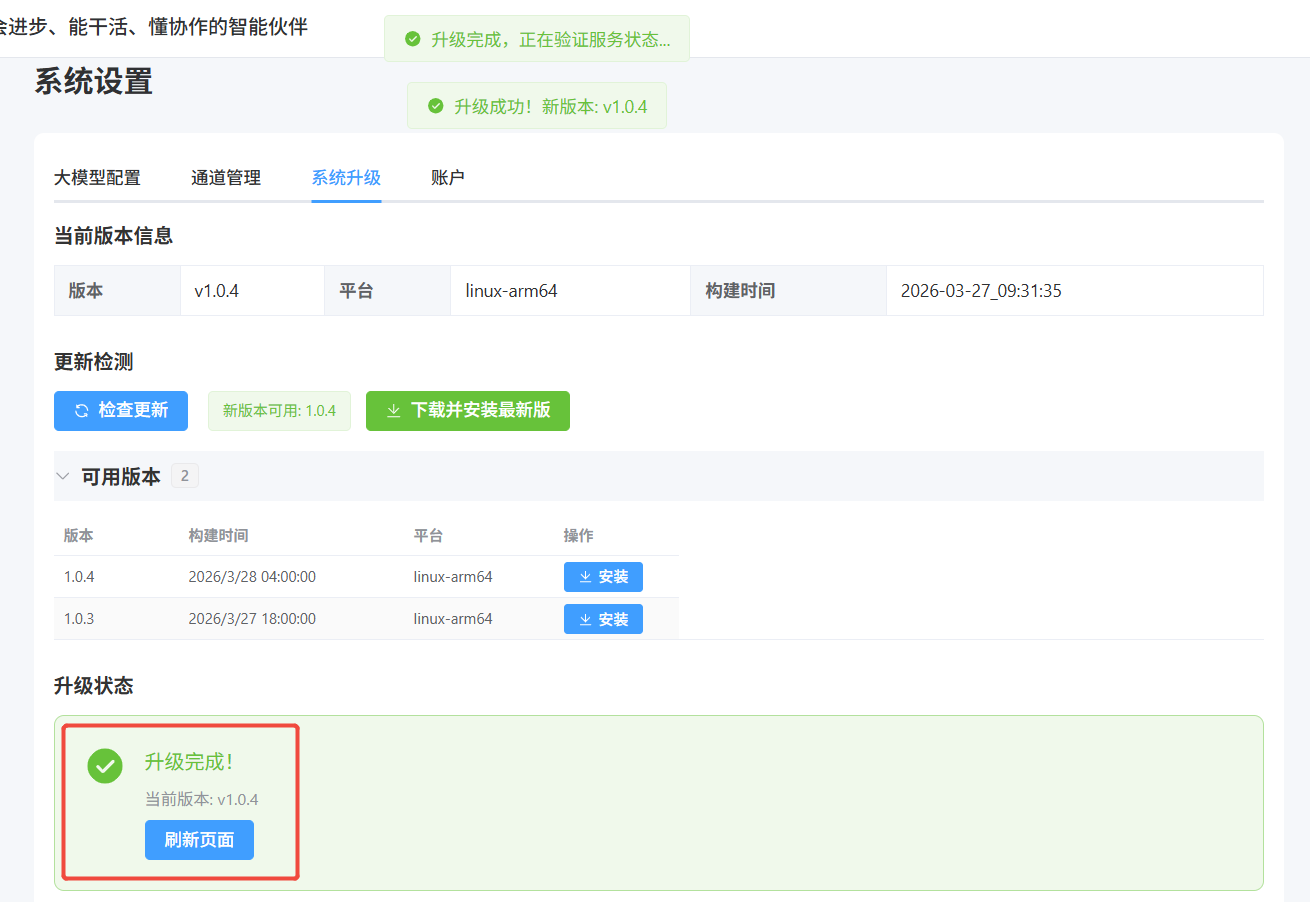Install version 1.0.3 from the table
1310x902 pixels.
coord(603,619)
